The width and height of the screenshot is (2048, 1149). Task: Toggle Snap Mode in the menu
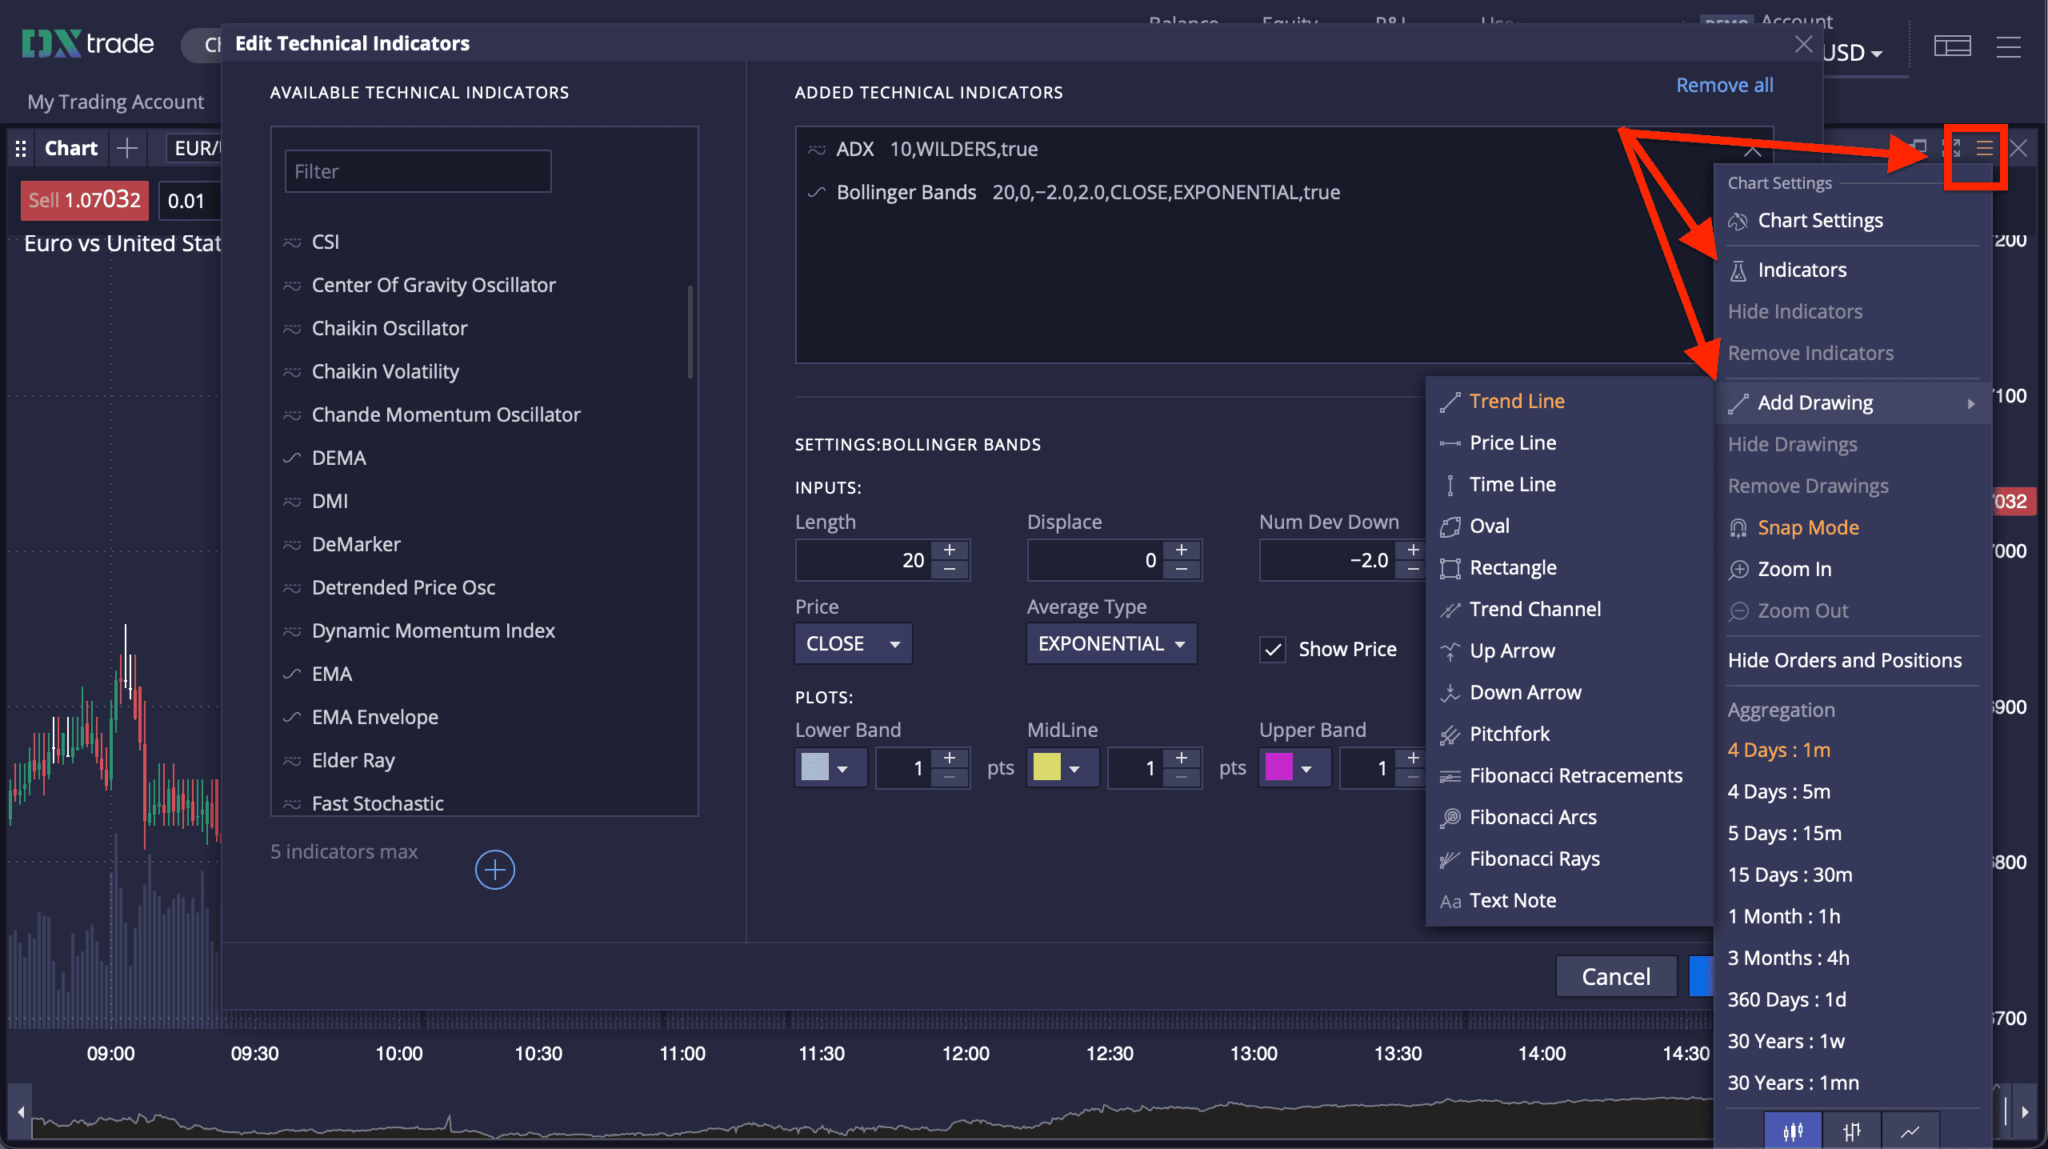tap(1806, 527)
